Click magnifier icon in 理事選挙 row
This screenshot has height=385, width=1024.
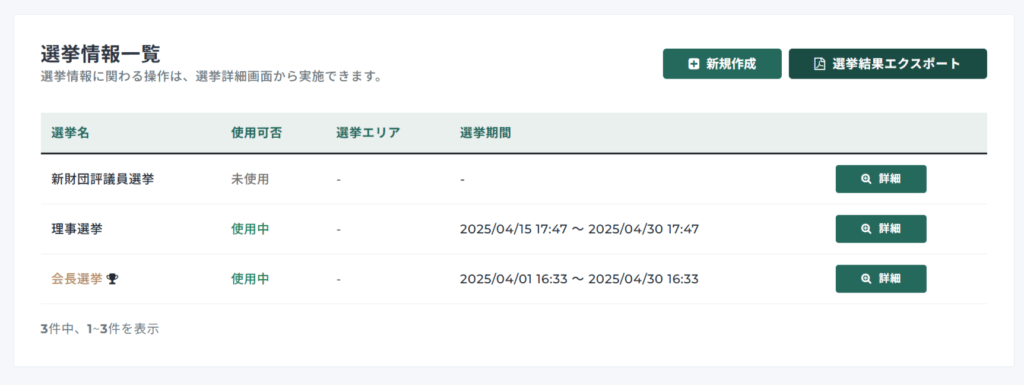click(866, 229)
